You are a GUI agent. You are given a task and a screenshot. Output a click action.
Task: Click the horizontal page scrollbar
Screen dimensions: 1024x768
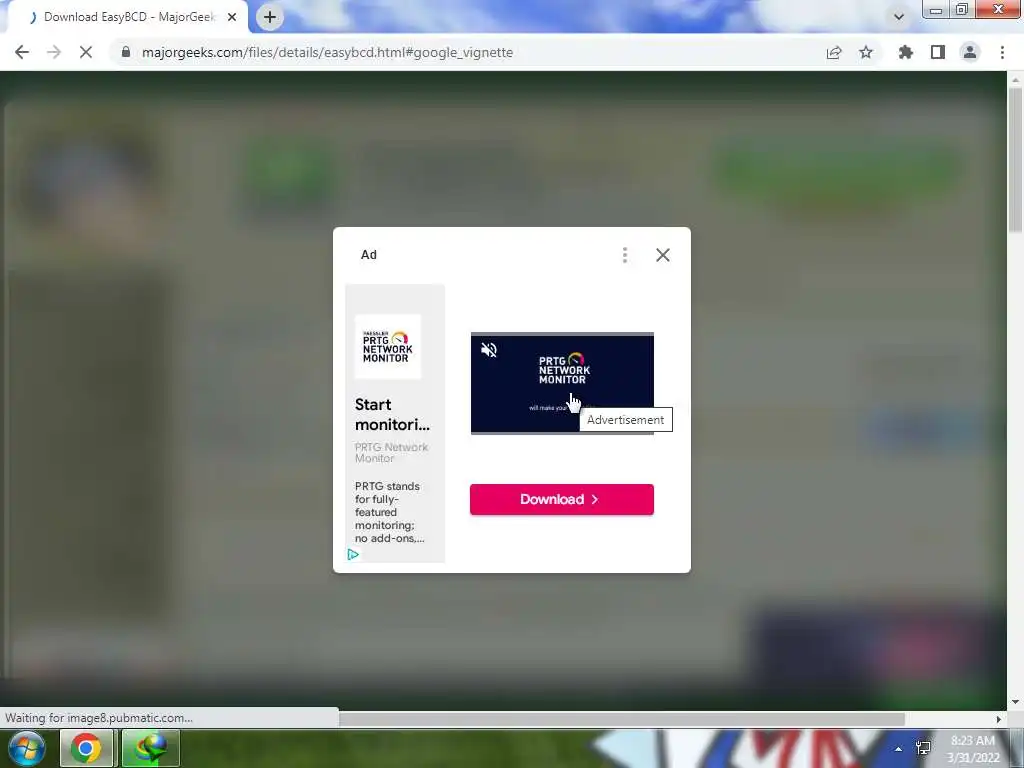point(621,719)
